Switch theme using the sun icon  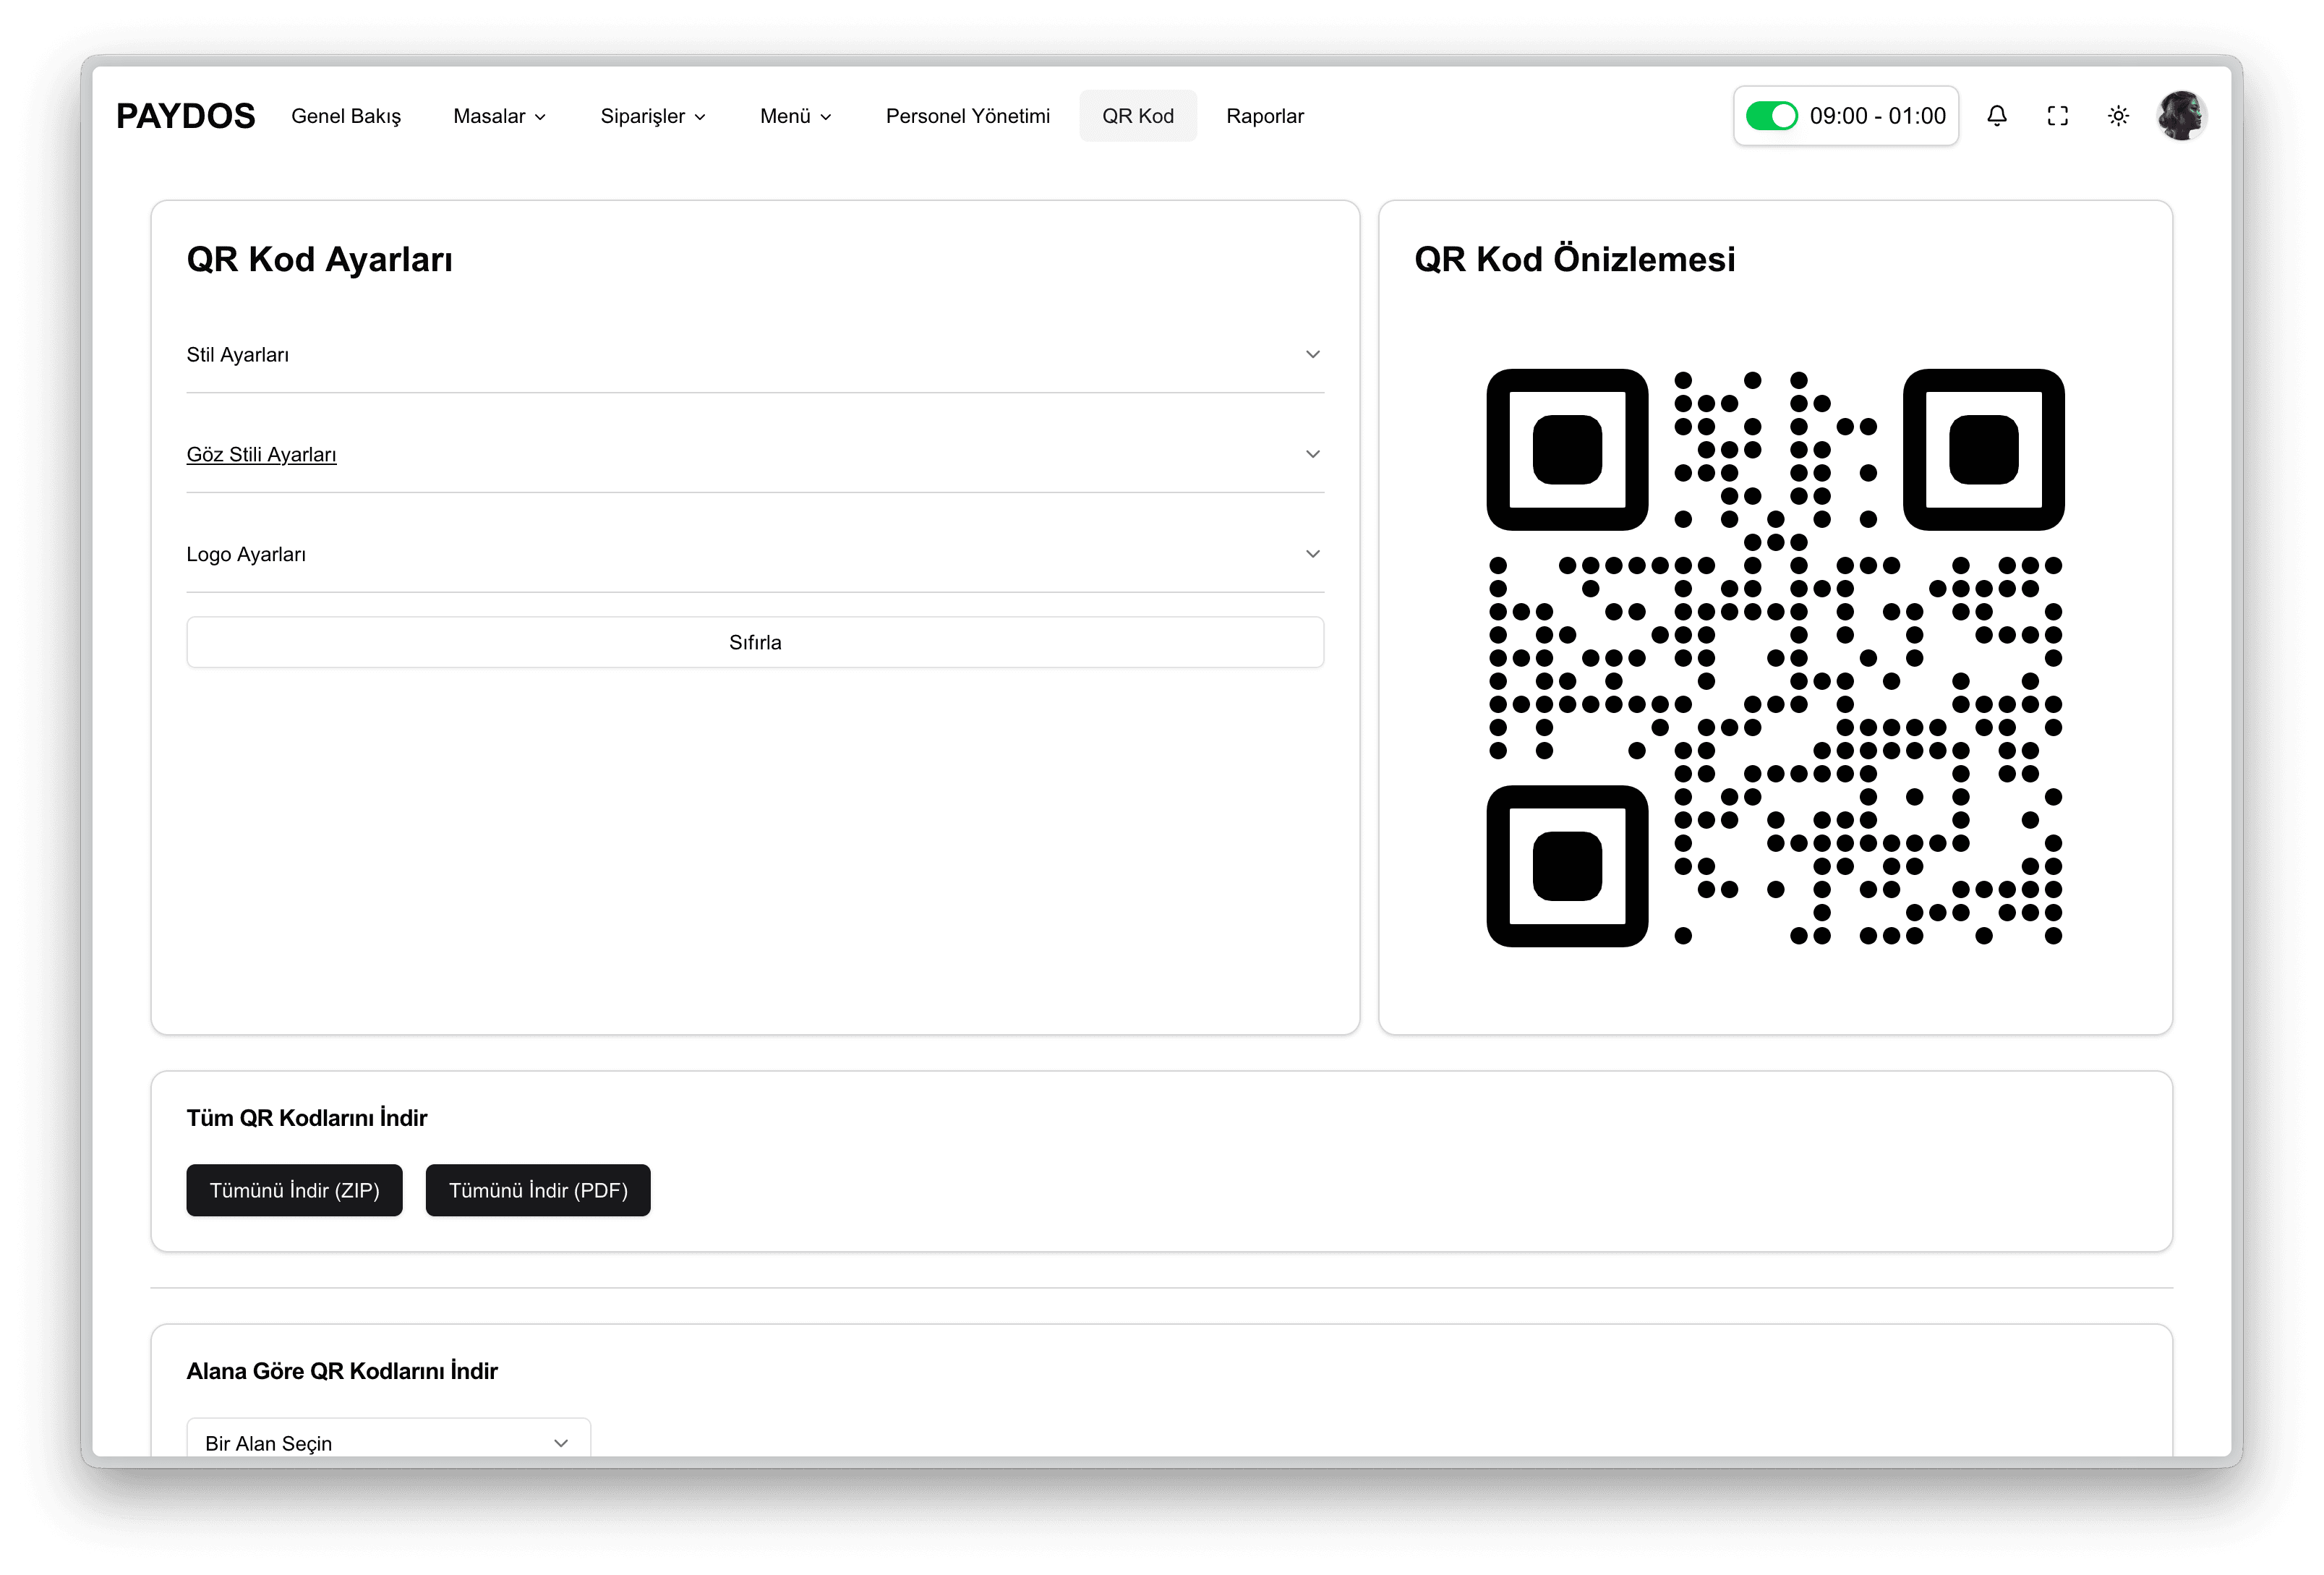(x=2117, y=115)
